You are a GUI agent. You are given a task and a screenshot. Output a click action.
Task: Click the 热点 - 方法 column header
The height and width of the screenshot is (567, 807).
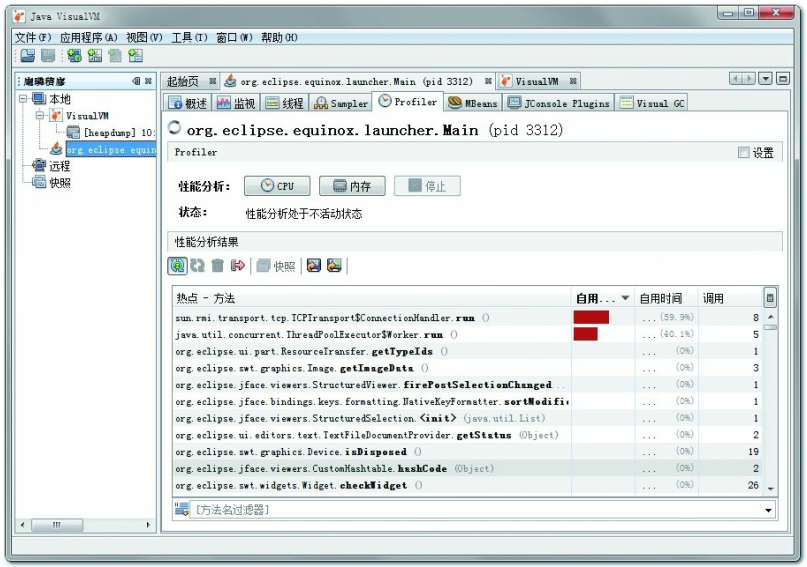372,298
